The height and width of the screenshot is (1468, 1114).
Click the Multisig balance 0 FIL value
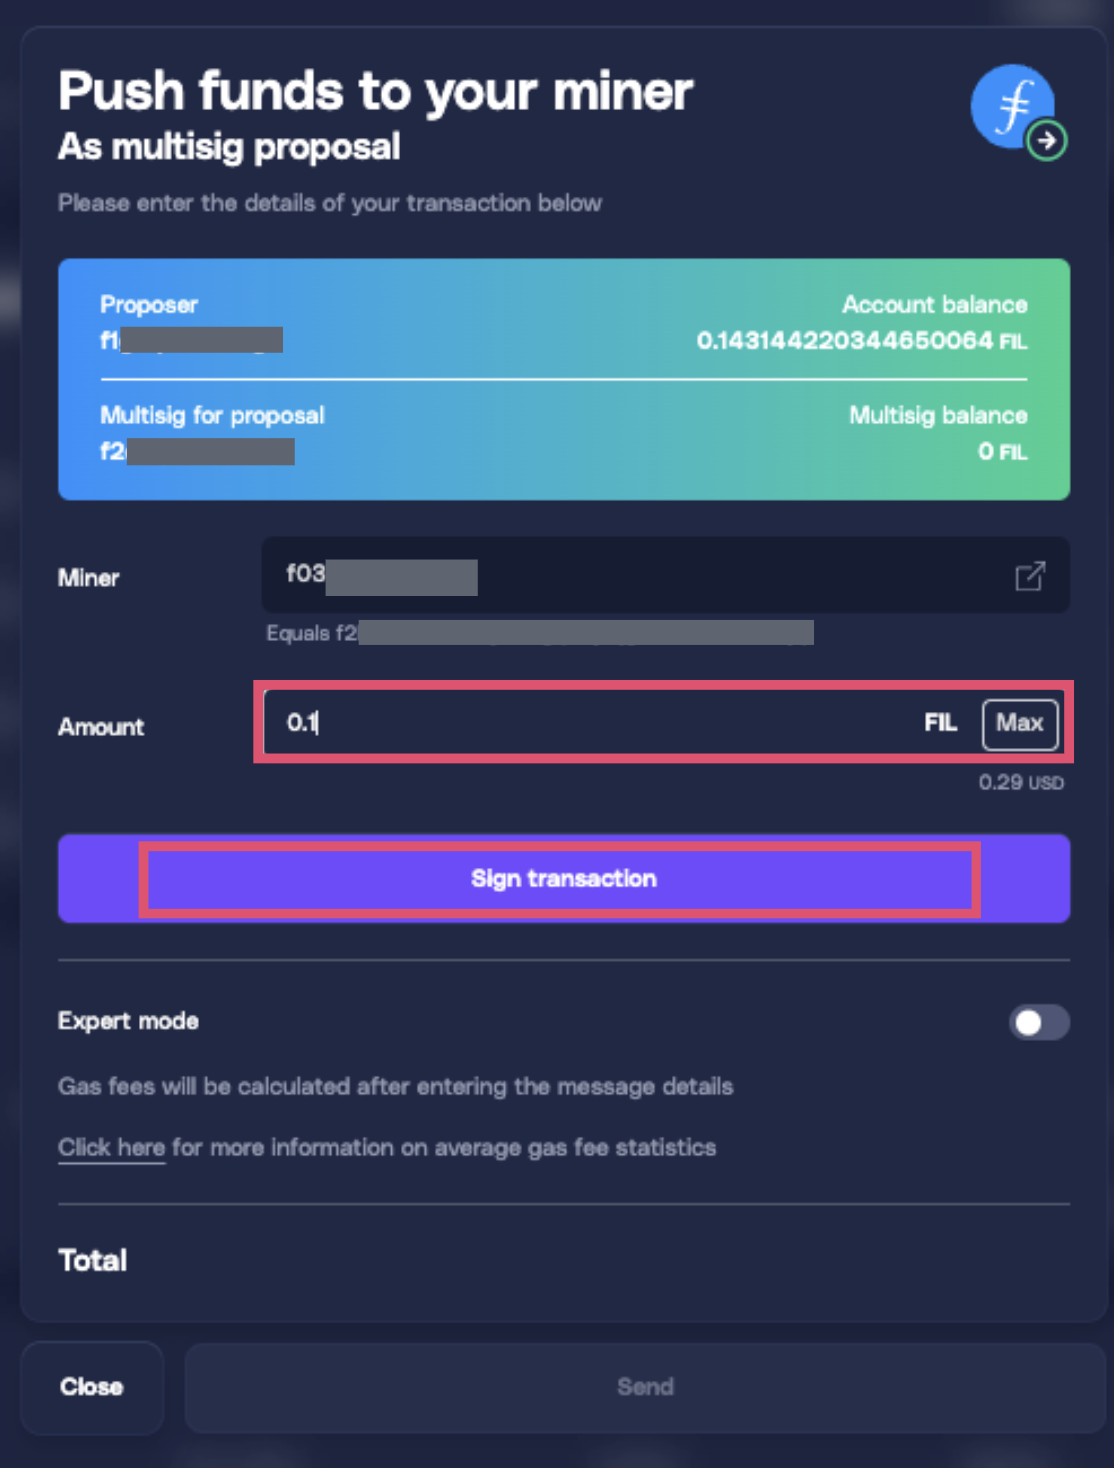(1002, 452)
